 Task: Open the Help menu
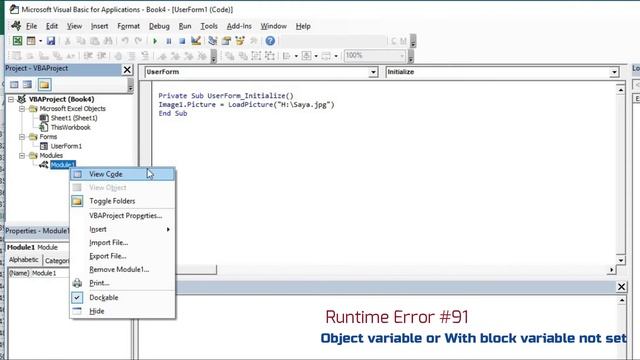[x=303, y=26]
